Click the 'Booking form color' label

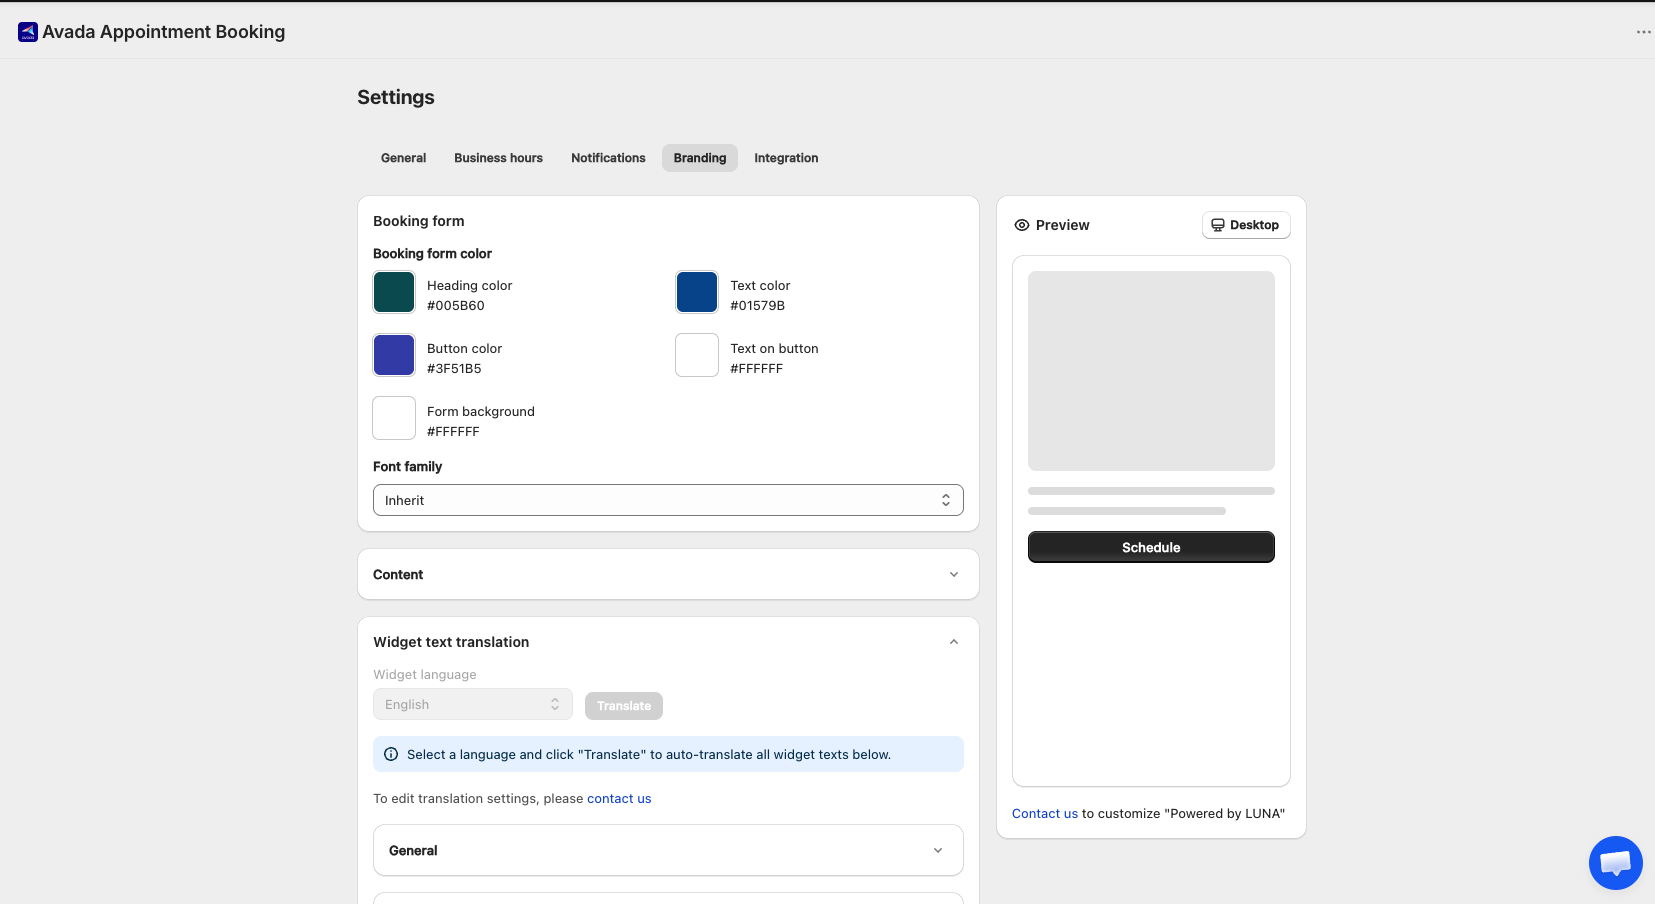coord(432,254)
